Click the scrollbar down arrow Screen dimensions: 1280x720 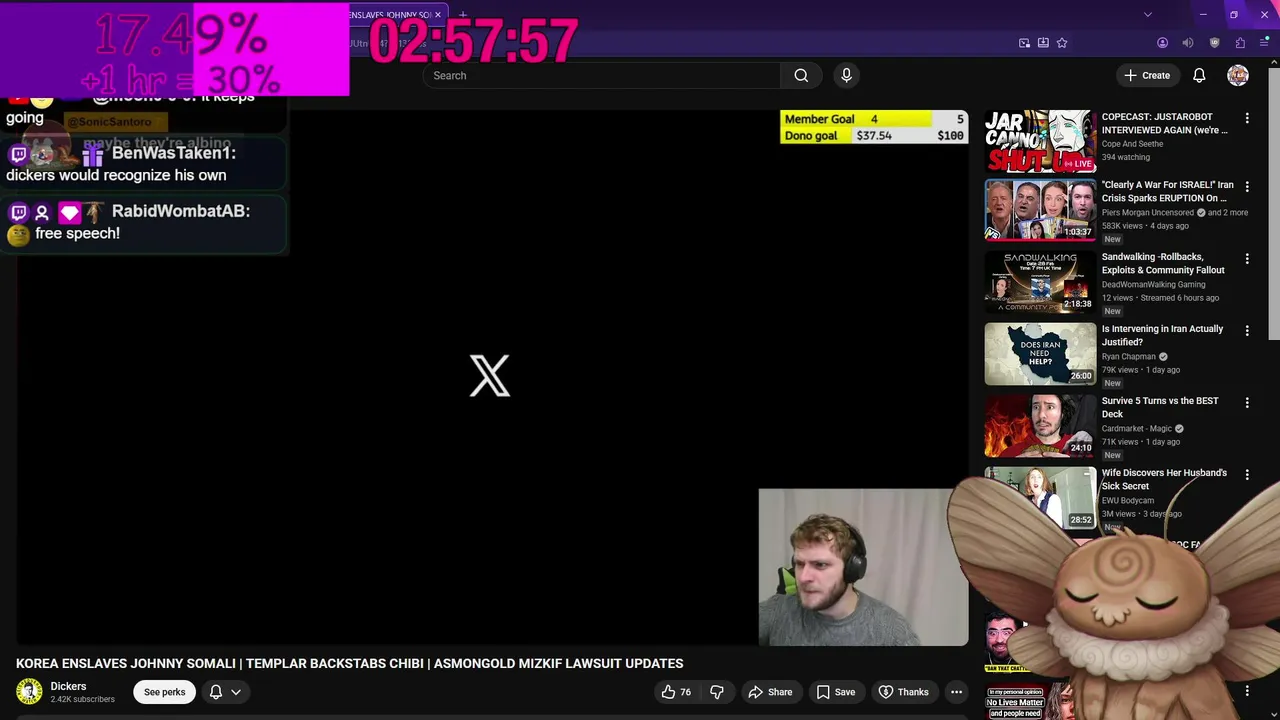[1275, 713]
